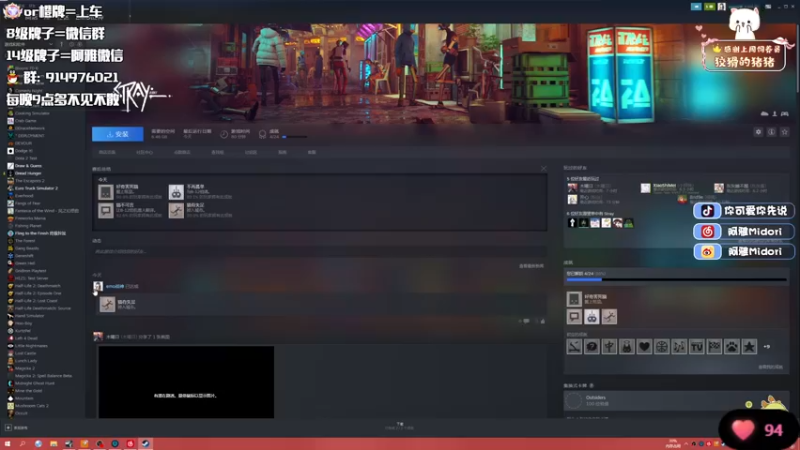Open the emo user avatar in activity feed
The width and height of the screenshot is (800, 450).
pyautogui.click(x=98, y=286)
